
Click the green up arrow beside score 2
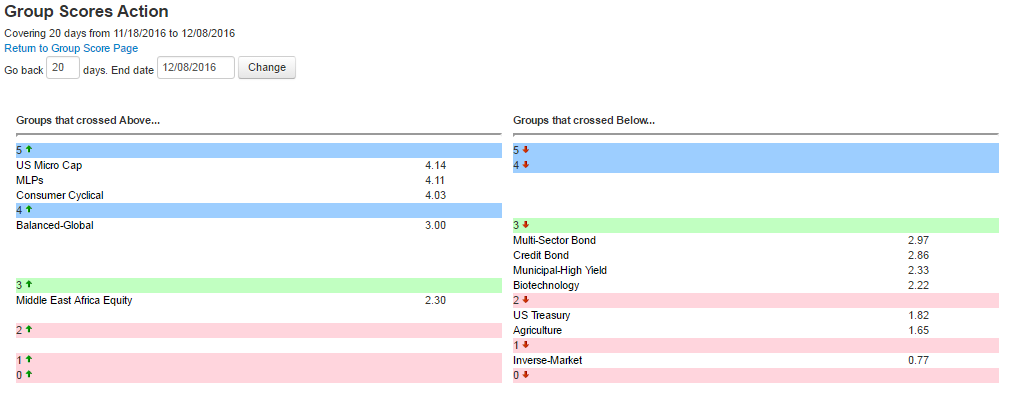[29, 329]
